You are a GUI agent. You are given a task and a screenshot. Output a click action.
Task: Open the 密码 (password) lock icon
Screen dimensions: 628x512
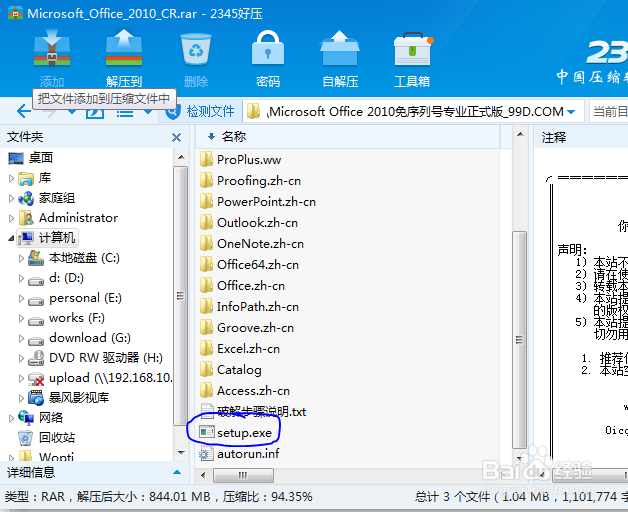[268, 47]
